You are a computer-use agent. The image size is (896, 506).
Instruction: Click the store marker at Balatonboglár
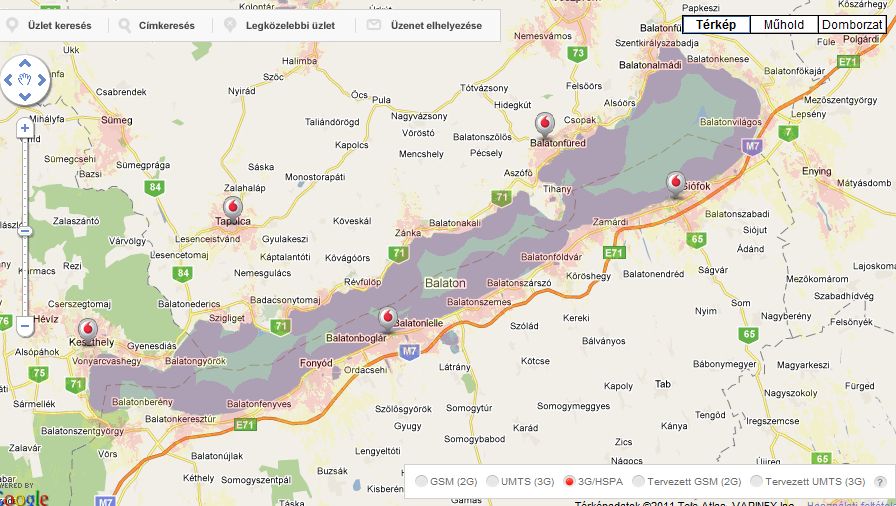tap(388, 318)
